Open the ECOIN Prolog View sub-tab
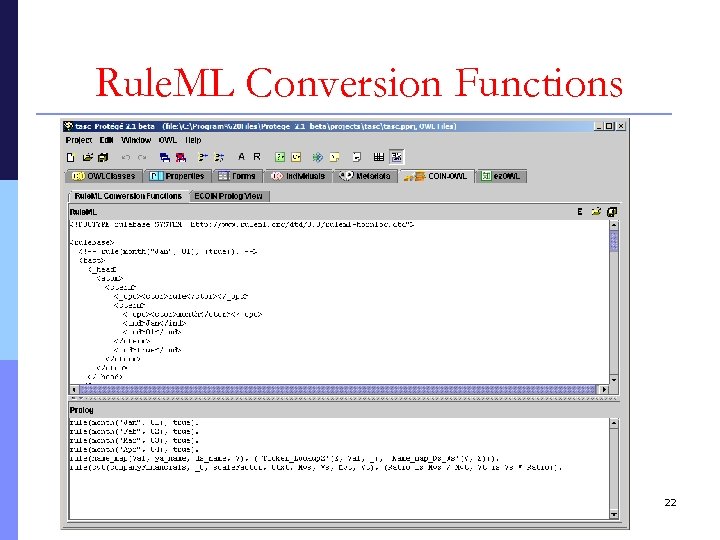The height and width of the screenshot is (540, 720). click(229, 196)
